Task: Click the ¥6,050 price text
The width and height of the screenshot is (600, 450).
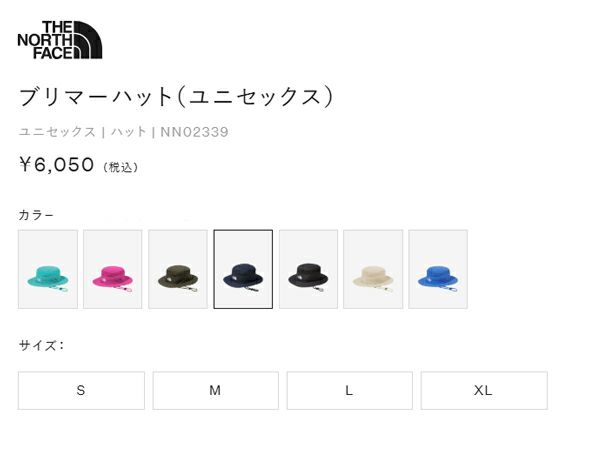Action: pyautogui.click(x=56, y=165)
